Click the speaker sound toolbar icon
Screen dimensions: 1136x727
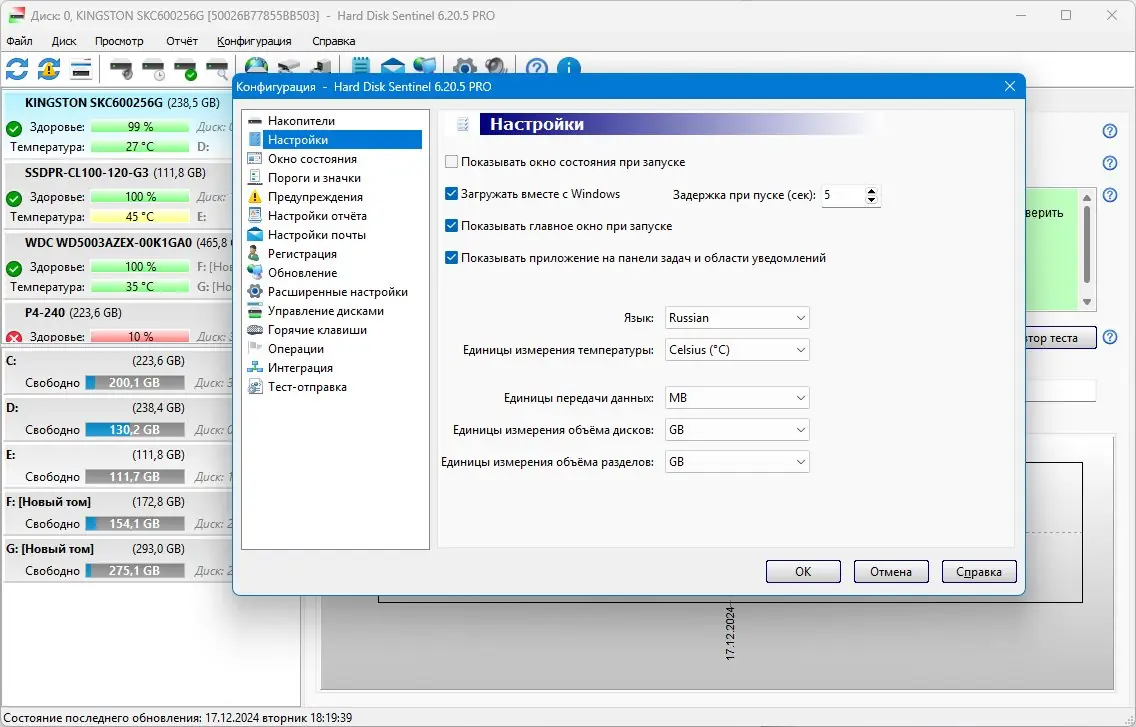(496, 66)
